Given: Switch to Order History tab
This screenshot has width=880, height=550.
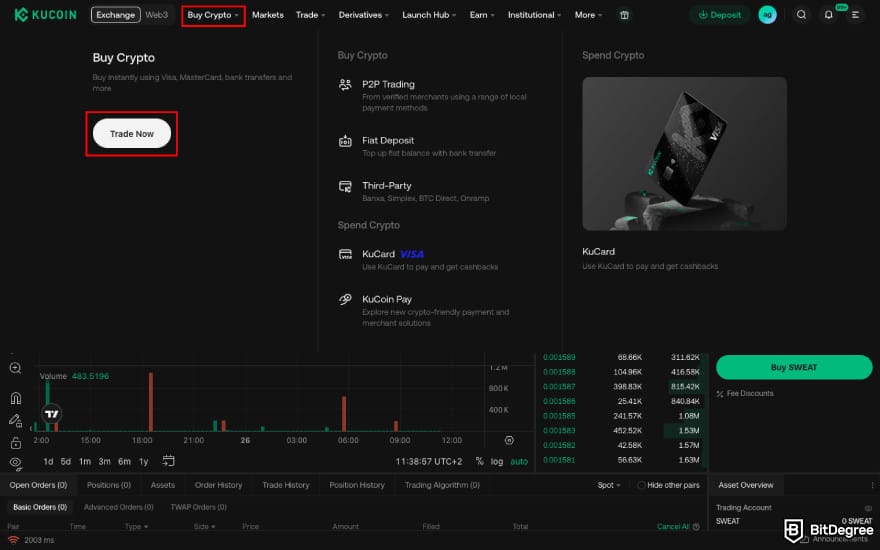Looking at the screenshot, I should coord(218,485).
